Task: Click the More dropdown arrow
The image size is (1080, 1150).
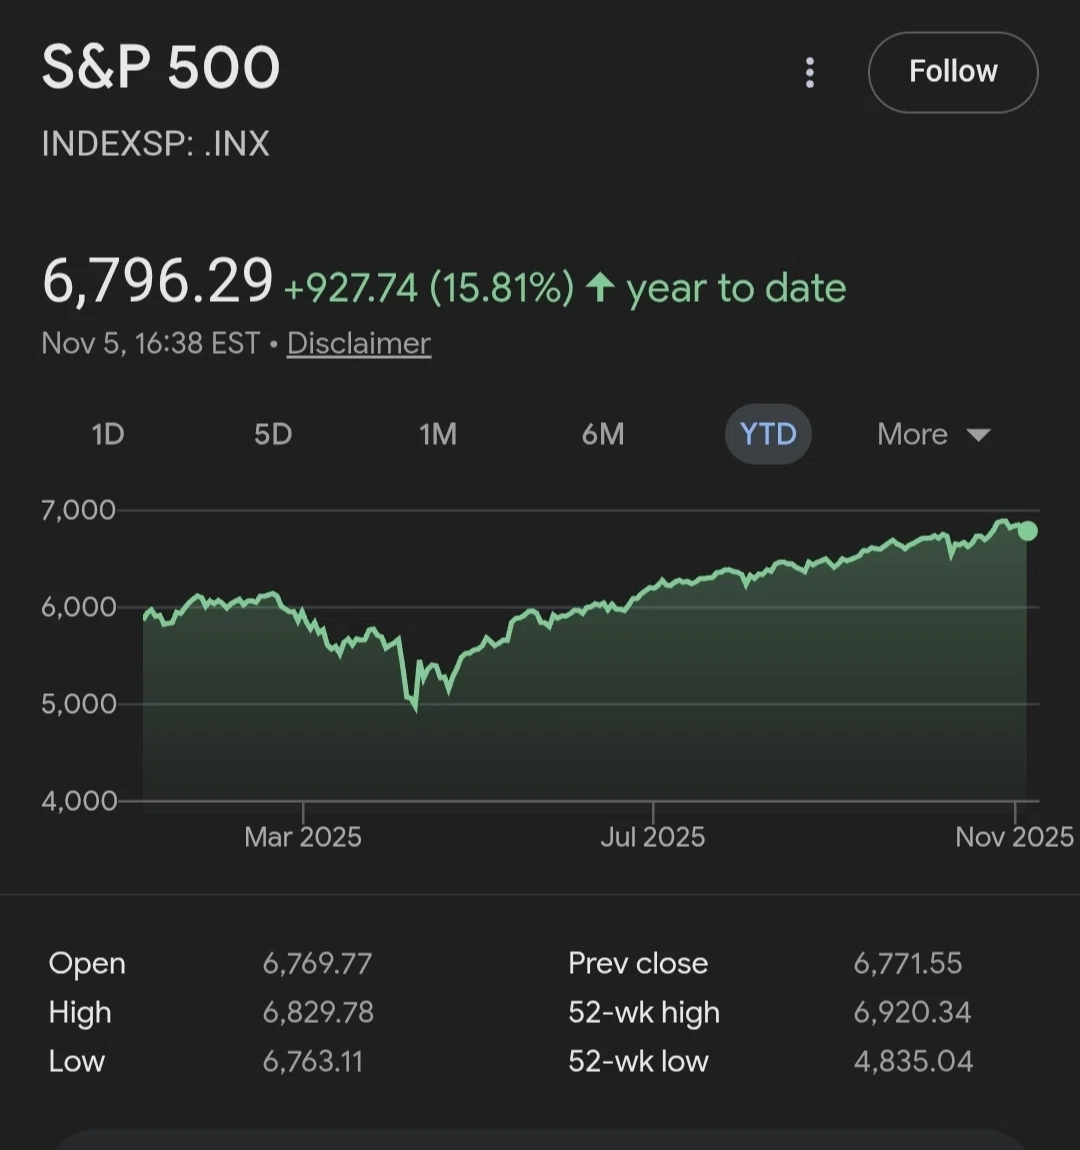Action: 979,435
